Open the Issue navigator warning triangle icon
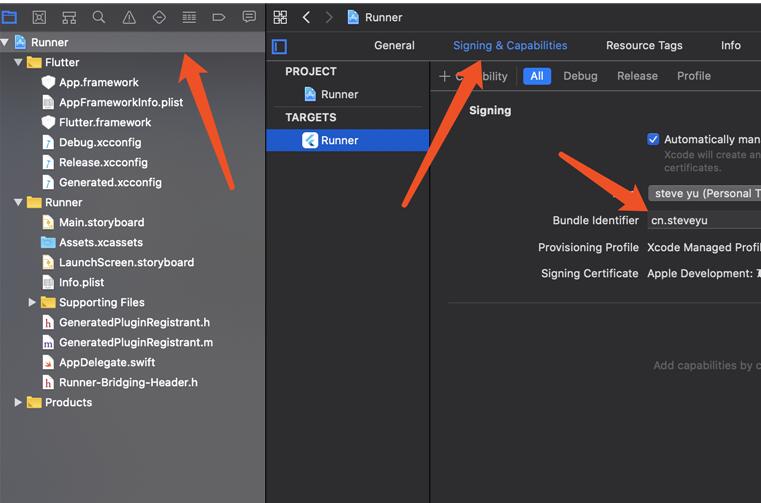The image size is (761, 503). point(129,17)
